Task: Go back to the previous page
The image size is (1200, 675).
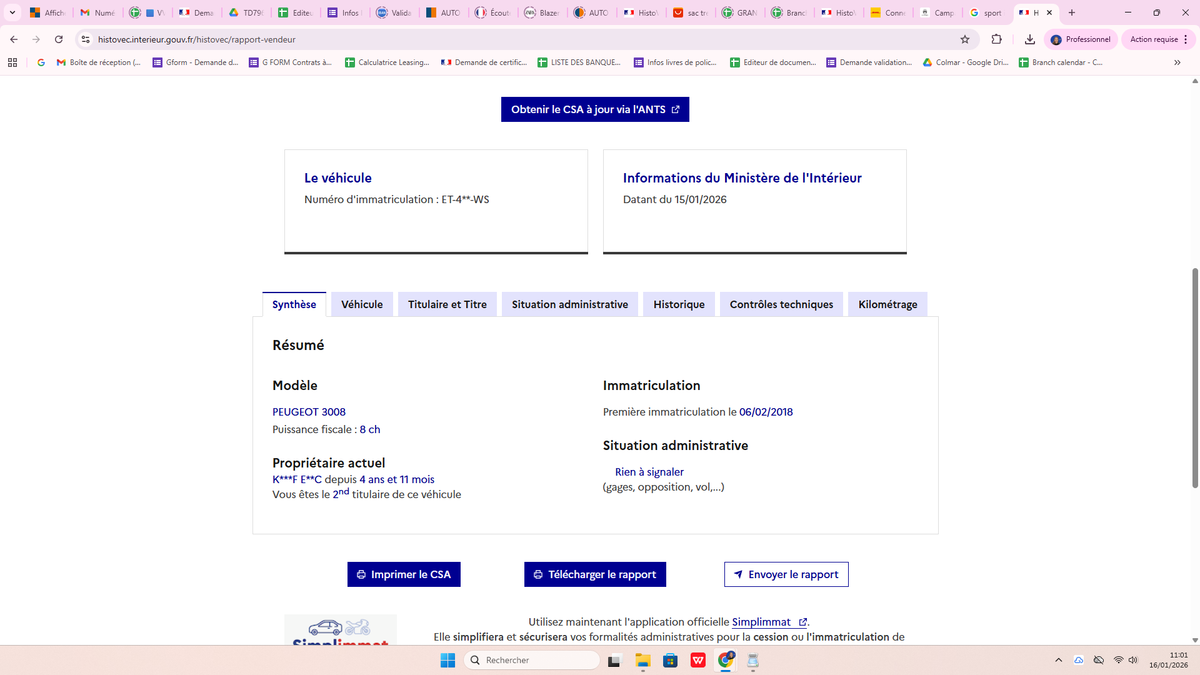Action: click(x=13, y=39)
